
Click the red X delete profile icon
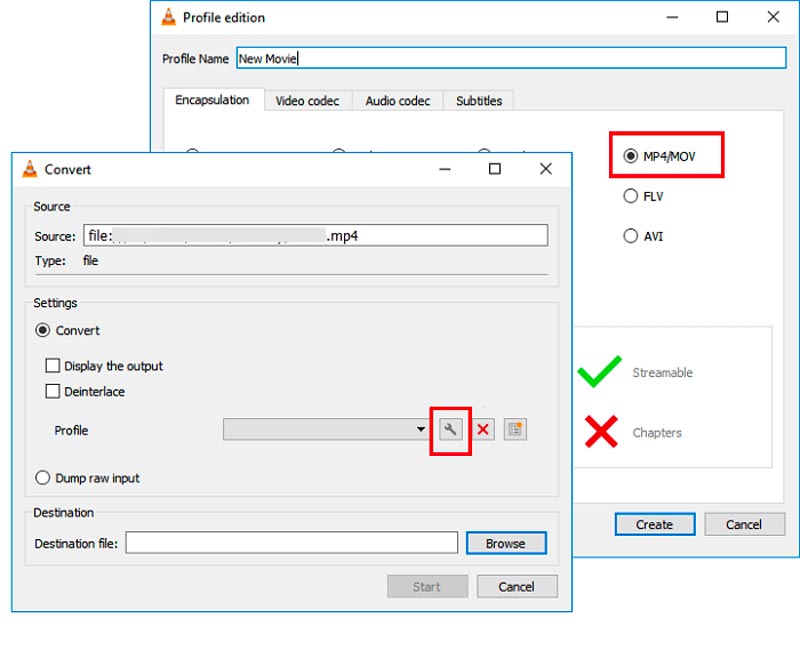[x=483, y=430]
